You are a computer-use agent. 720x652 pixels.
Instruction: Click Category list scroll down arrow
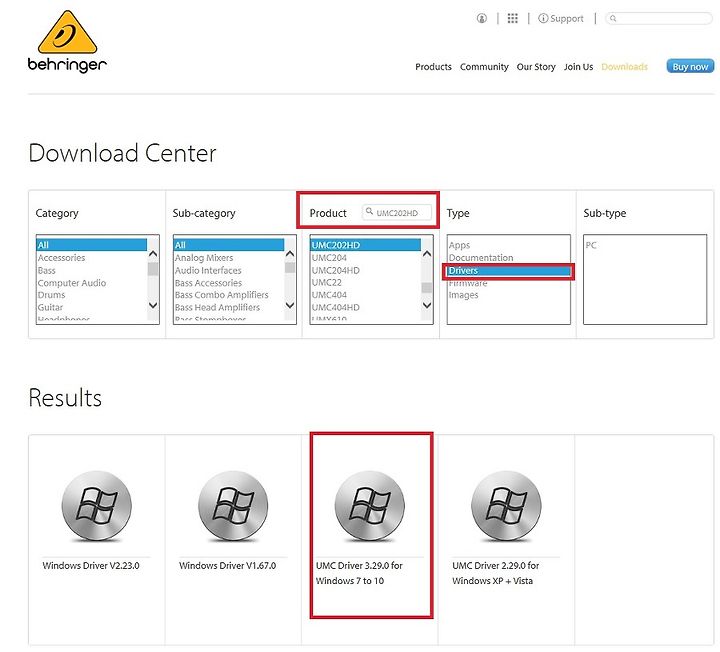tap(153, 305)
